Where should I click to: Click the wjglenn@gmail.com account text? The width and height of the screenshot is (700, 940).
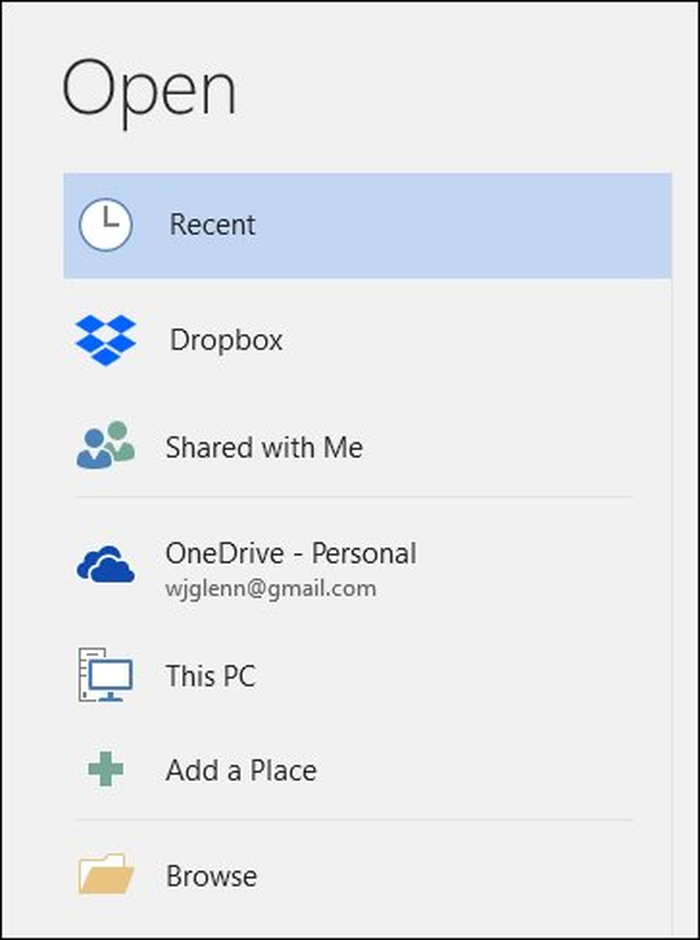pyautogui.click(x=270, y=588)
